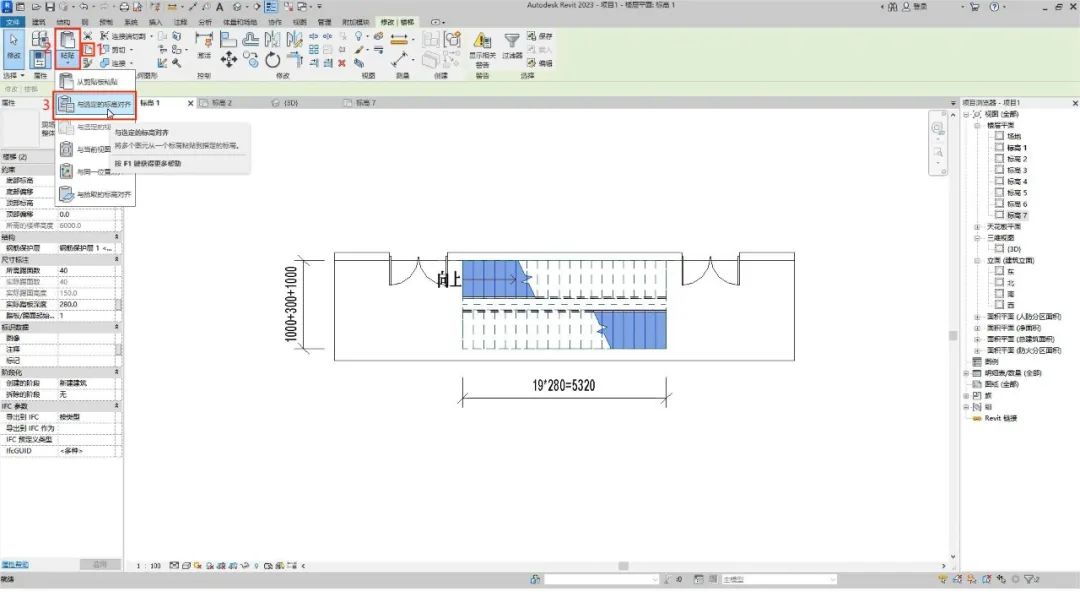Collapse the 三维视图 tree node
1080x608 pixels.
977,238
